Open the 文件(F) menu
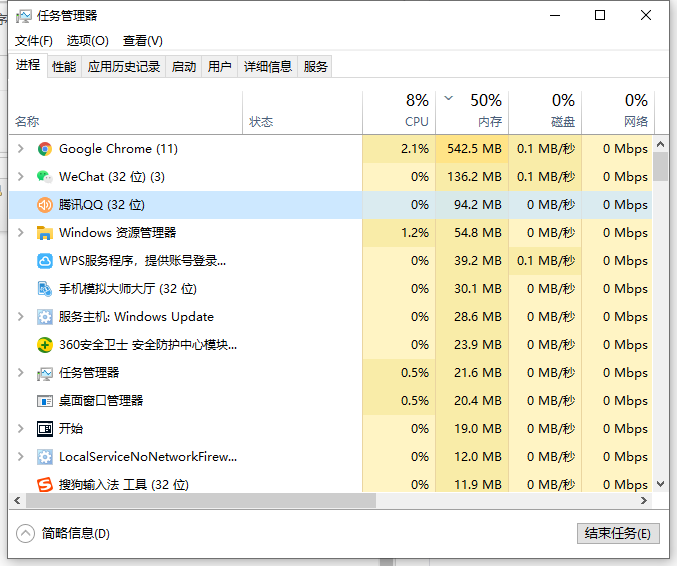 click(34, 41)
